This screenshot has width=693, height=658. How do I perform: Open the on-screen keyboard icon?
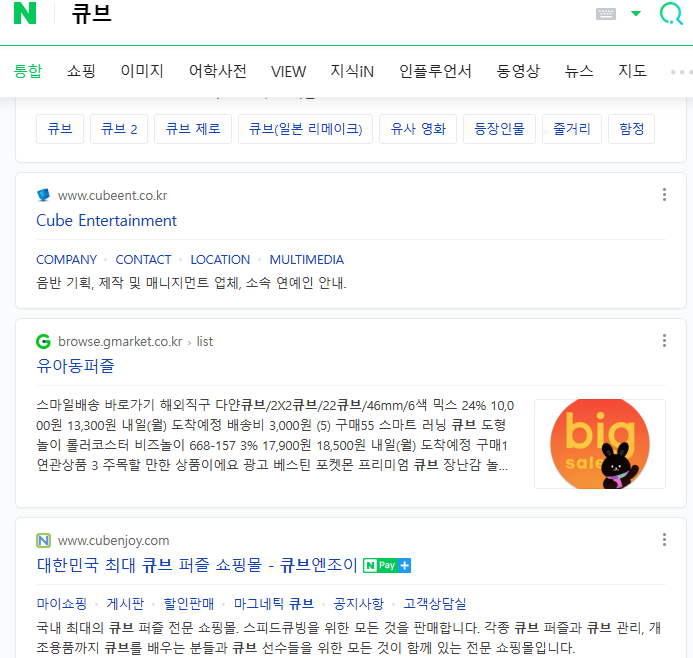(605, 14)
